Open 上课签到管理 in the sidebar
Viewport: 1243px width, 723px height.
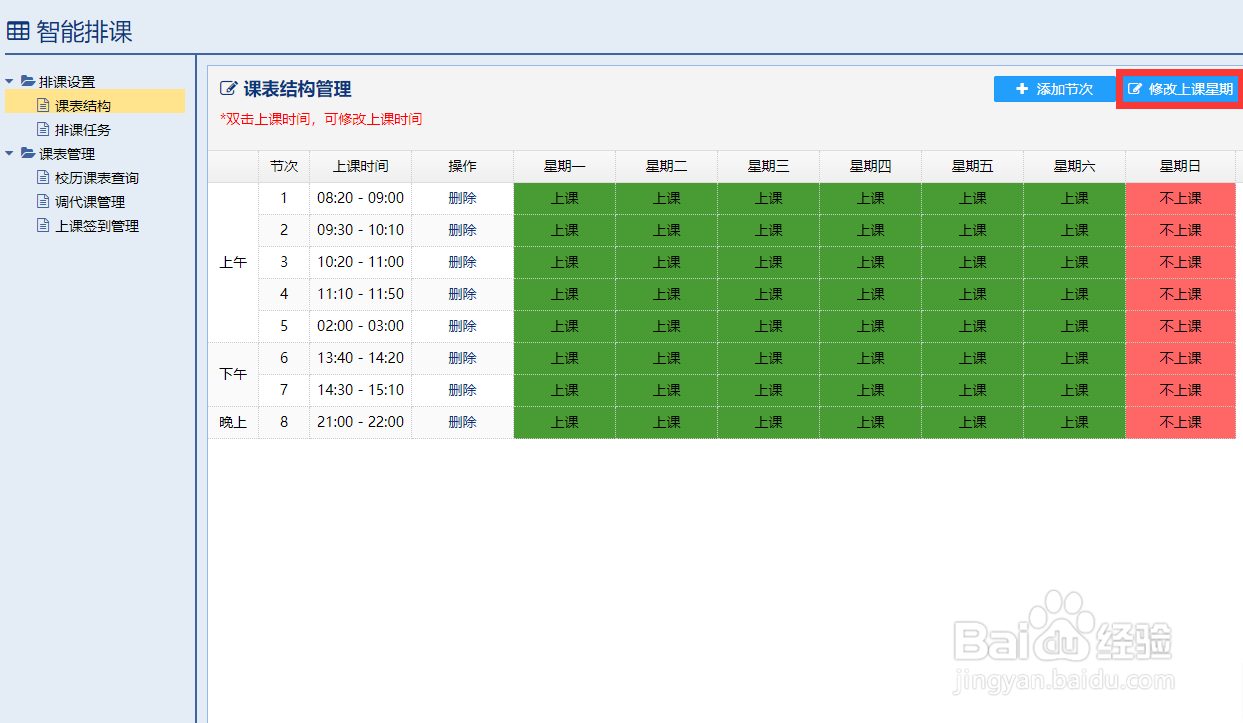pos(97,226)
